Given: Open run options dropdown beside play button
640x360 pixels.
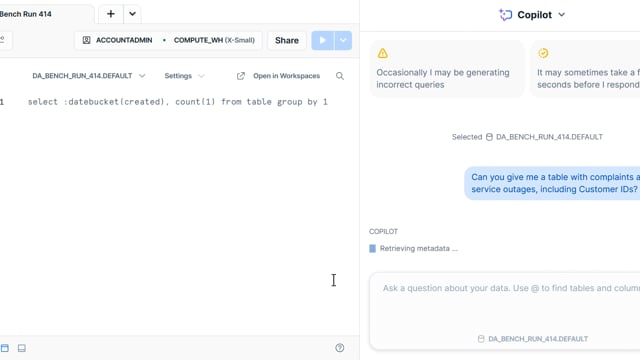Looking at the screenshot, I should 343,40.
